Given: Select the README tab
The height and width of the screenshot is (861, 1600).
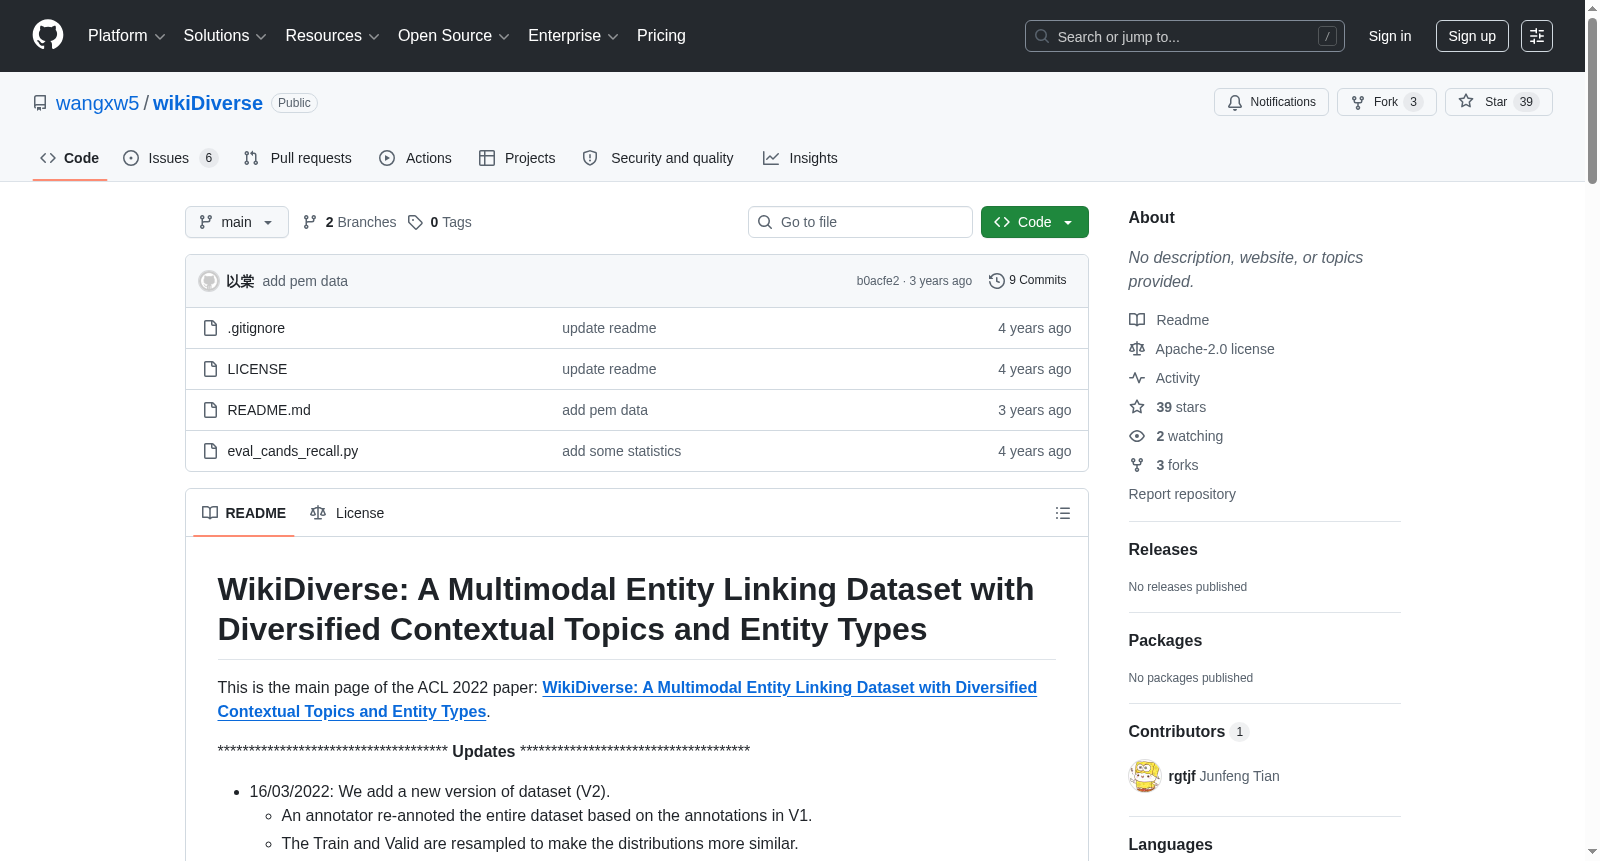Looking at the screenshot, I should coord(244,513).
